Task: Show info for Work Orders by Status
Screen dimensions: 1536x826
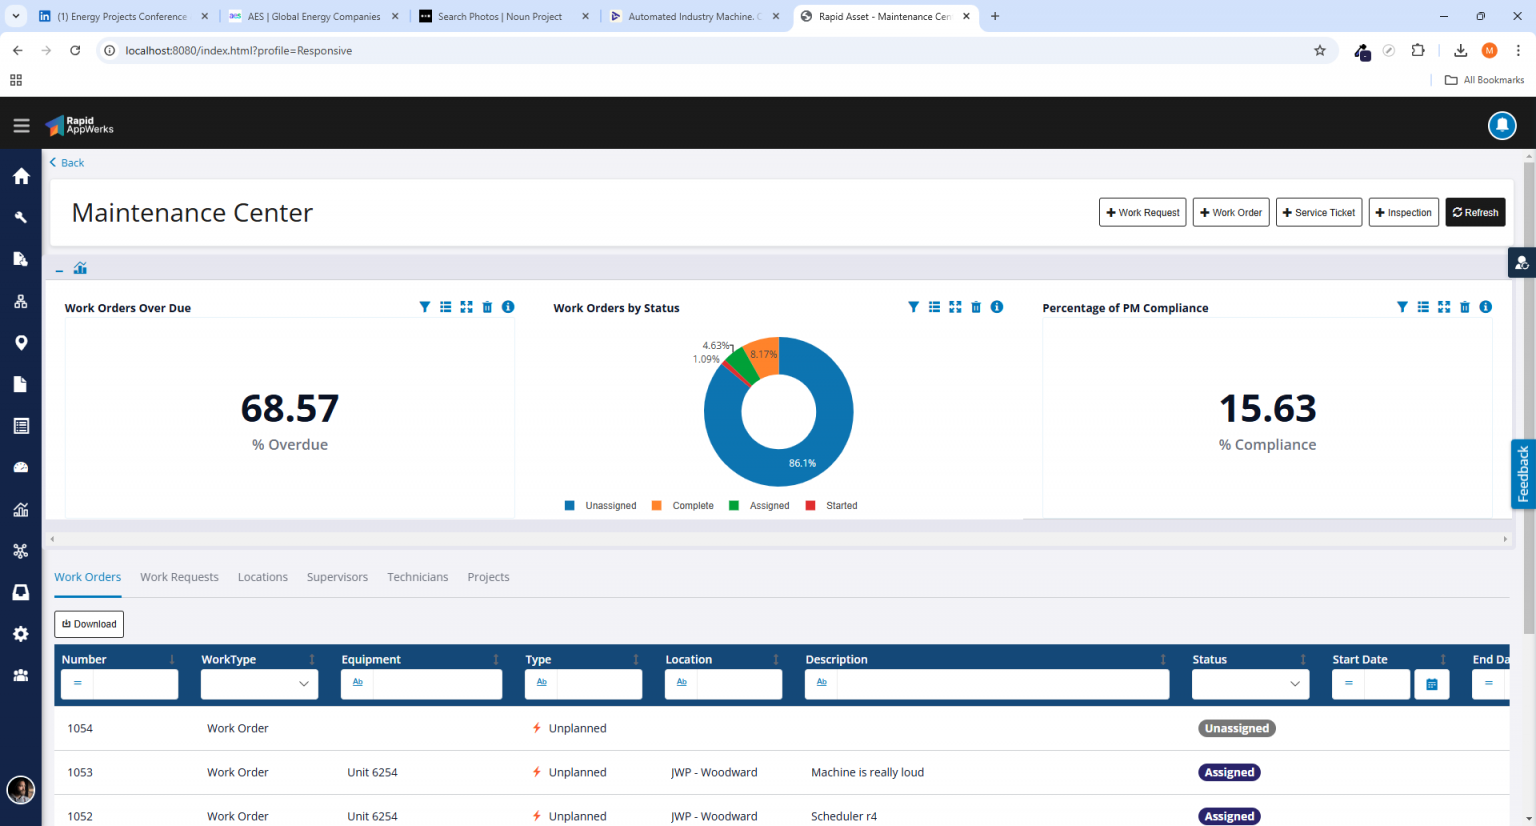Action: pos(997,307)
